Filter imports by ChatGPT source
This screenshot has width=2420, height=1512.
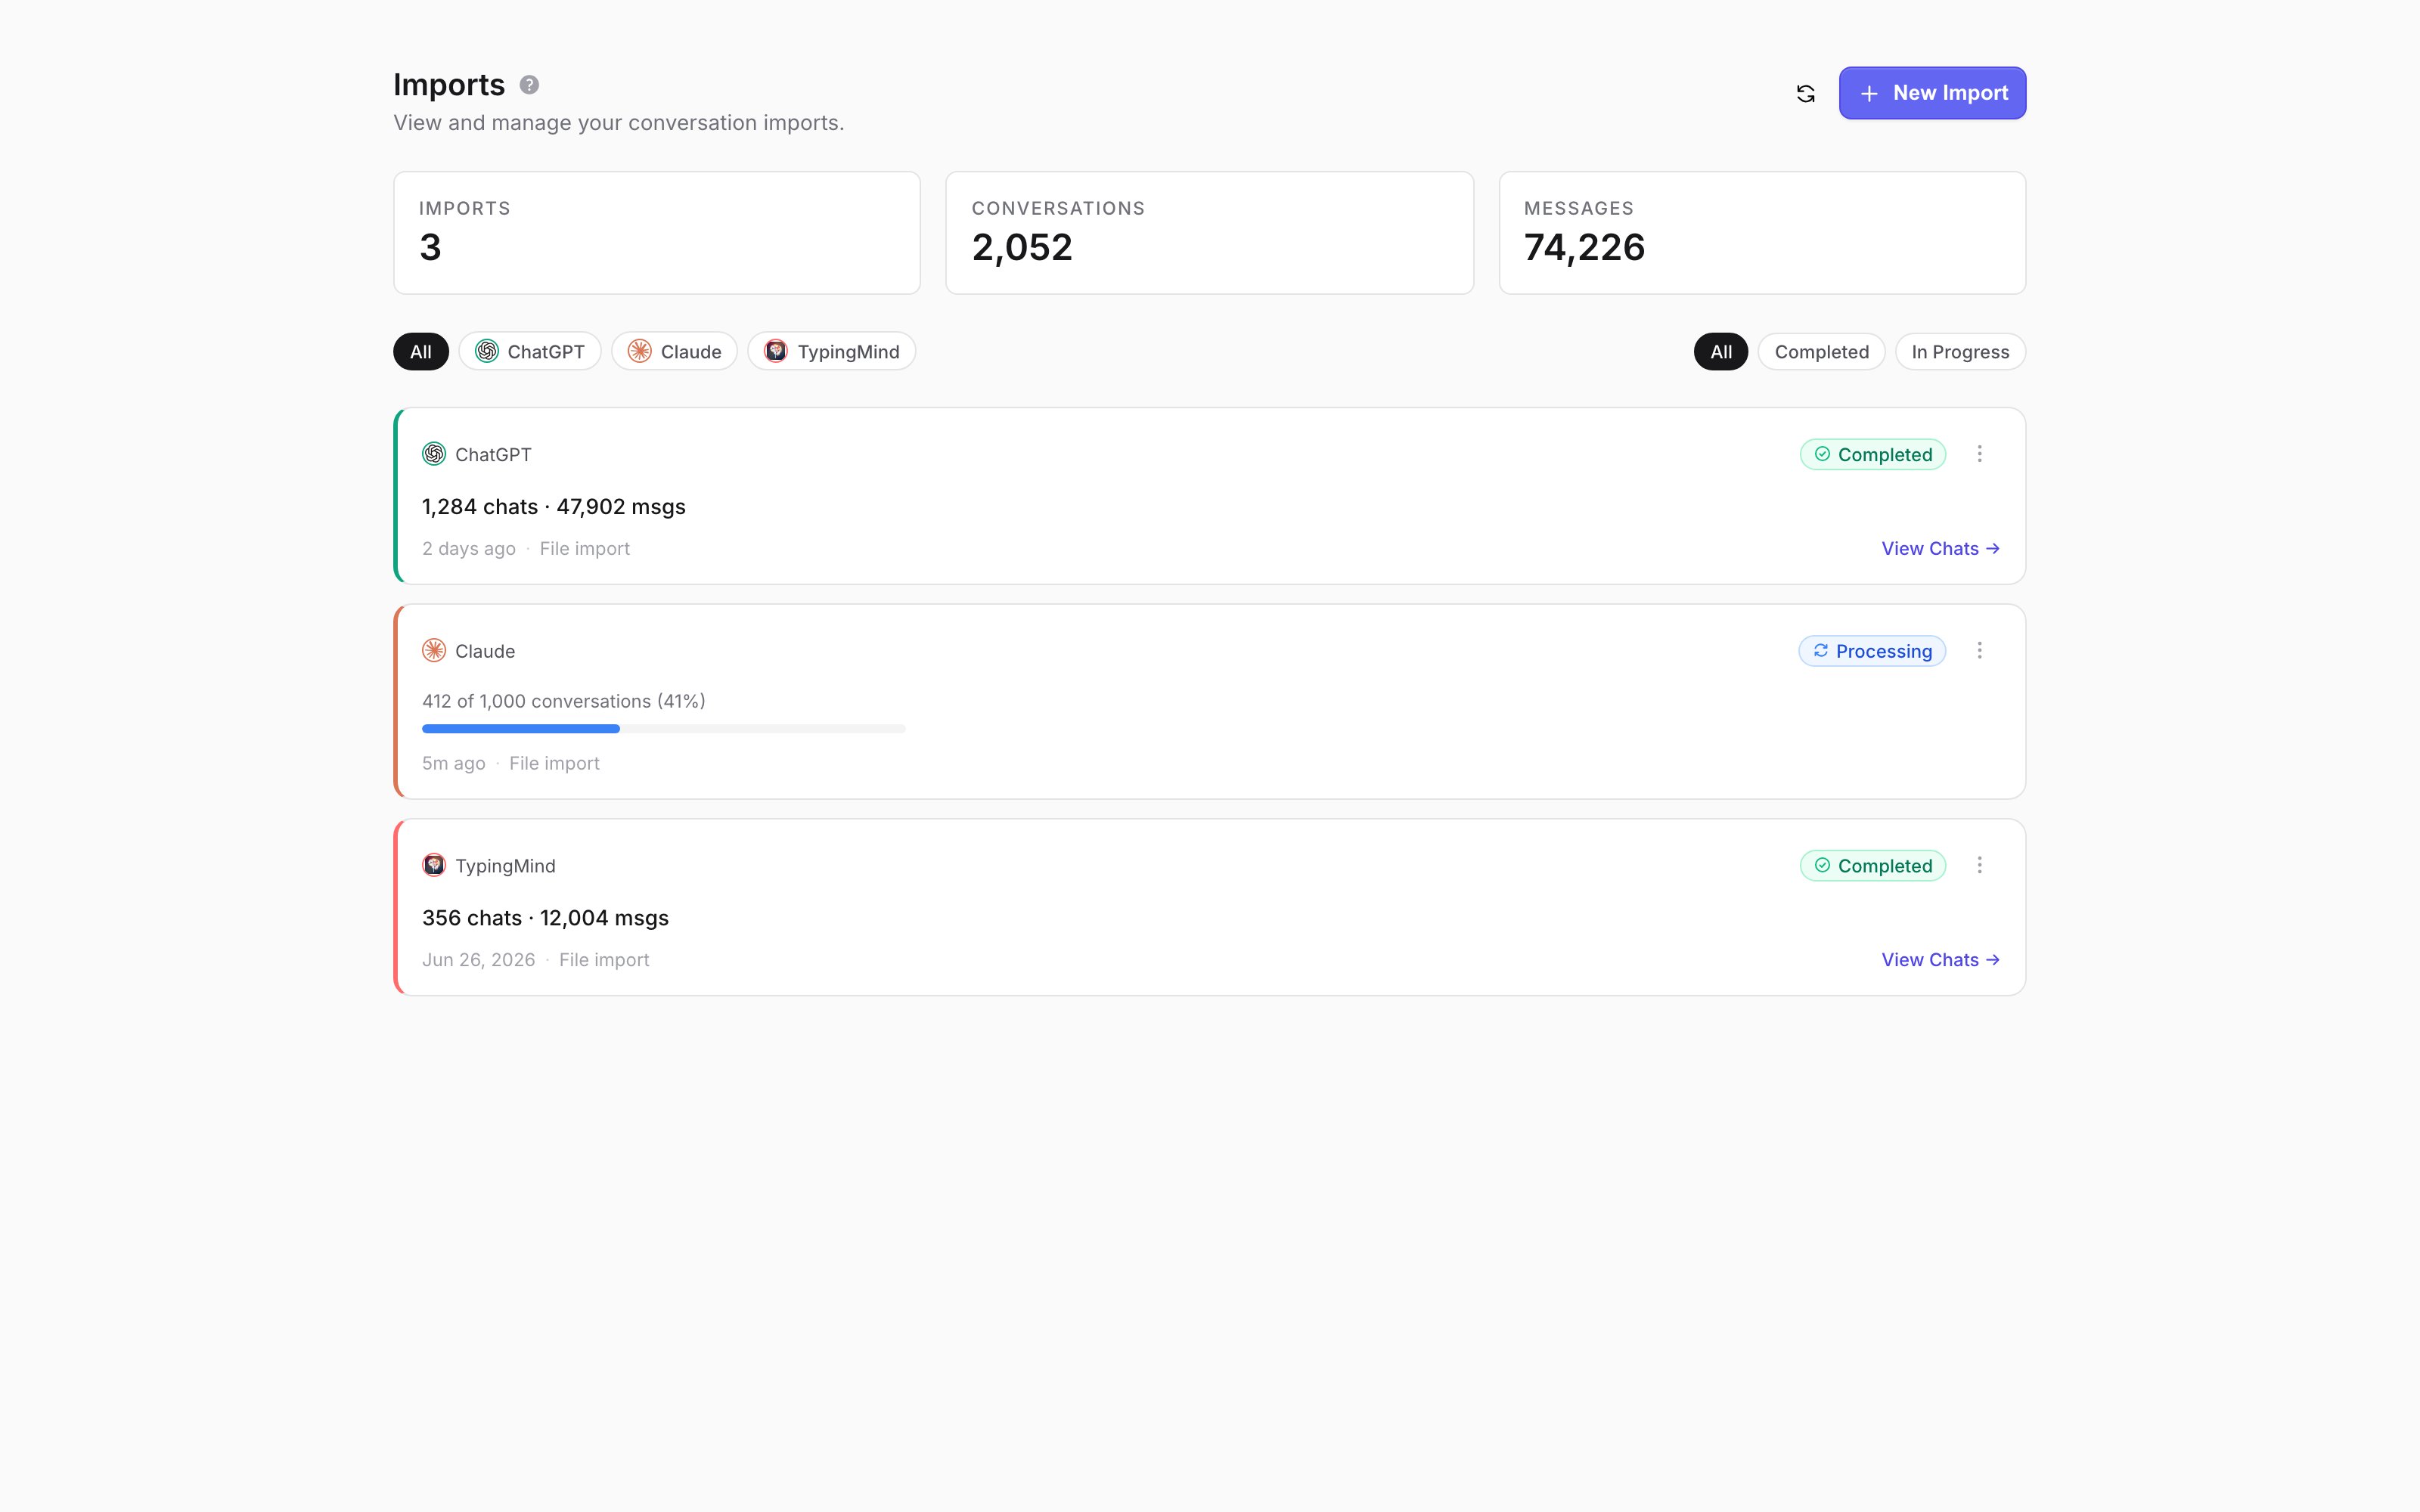coord(530,351)
